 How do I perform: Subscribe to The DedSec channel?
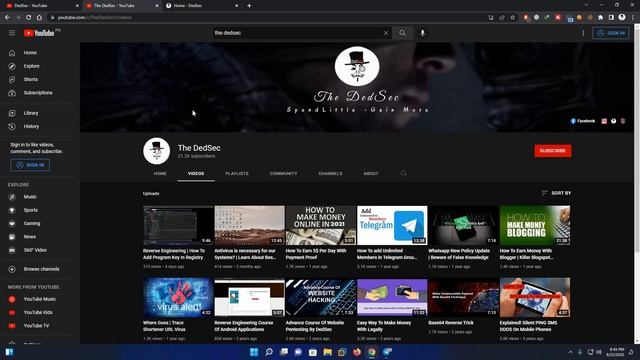pos(553,151)
